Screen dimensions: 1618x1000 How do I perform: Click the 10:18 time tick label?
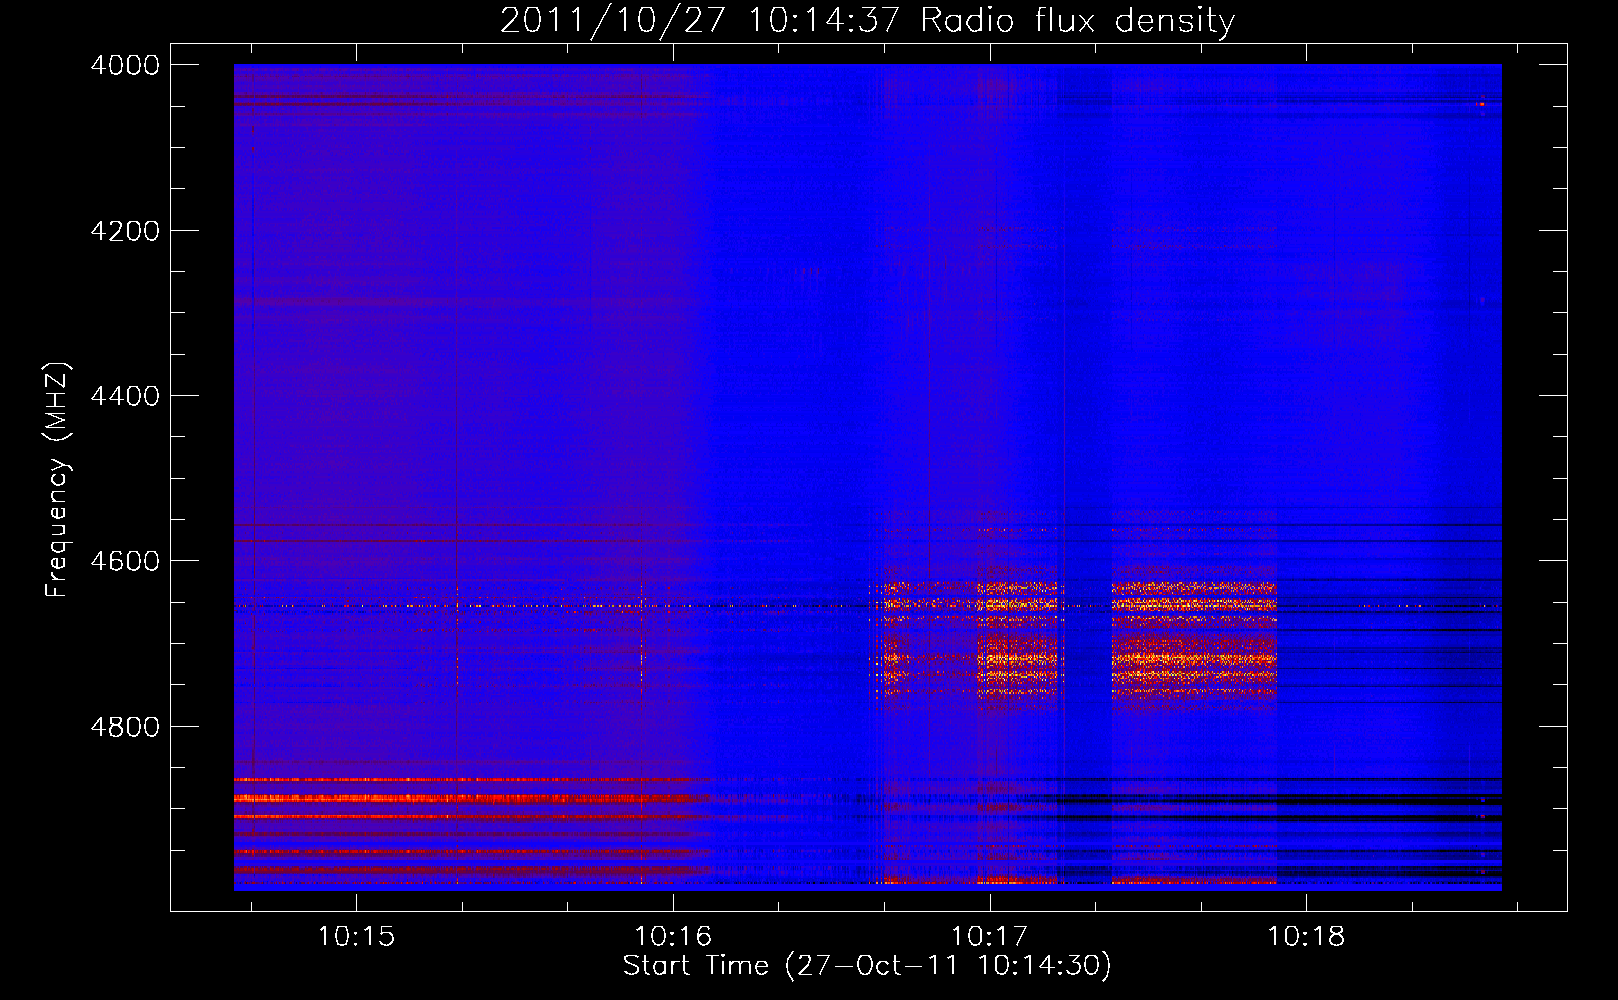[1307, 936]
